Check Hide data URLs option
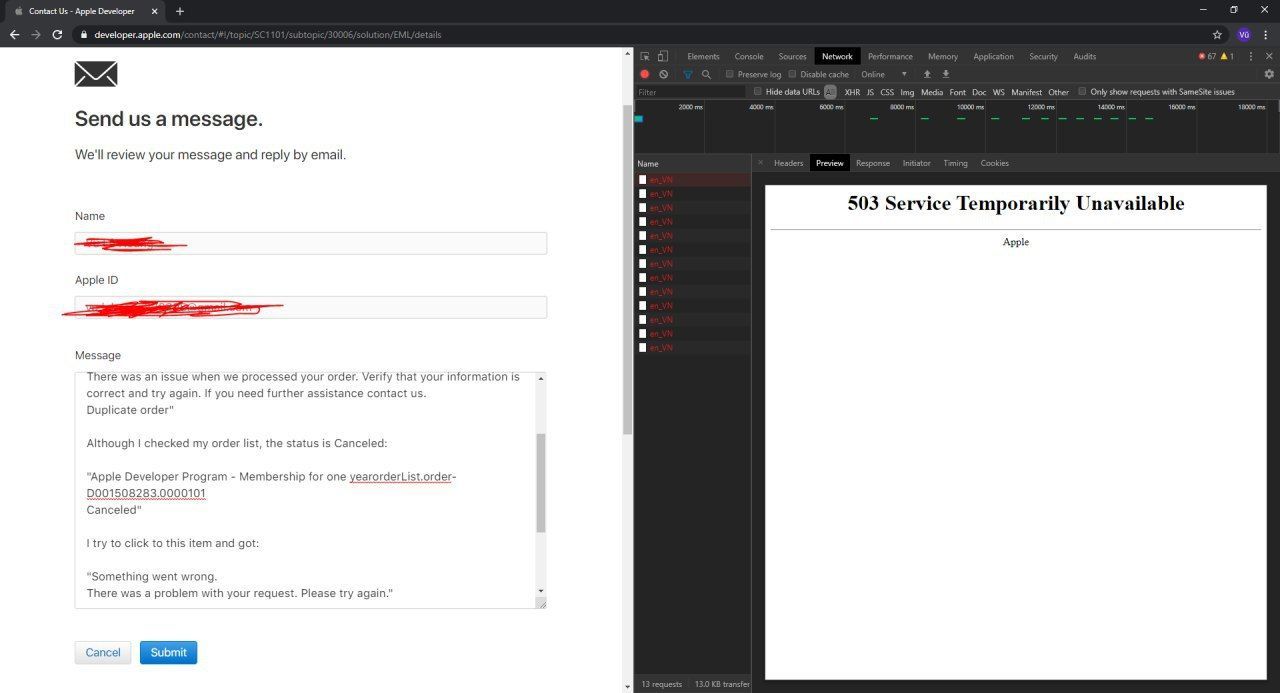This screenshot has width=1280, height=693. [x=758, y=91]
